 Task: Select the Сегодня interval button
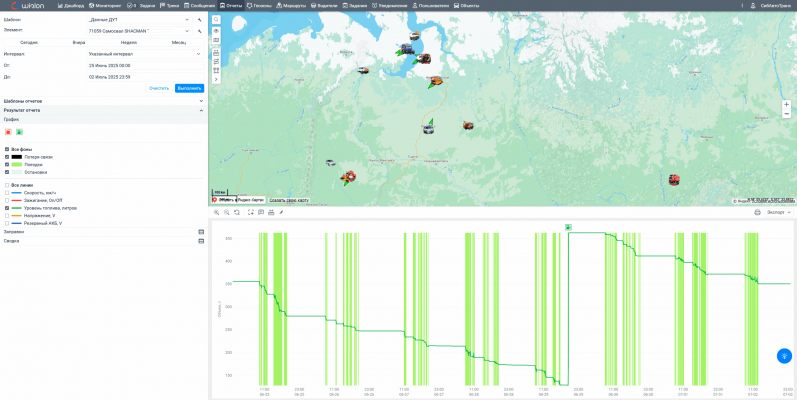29,43
